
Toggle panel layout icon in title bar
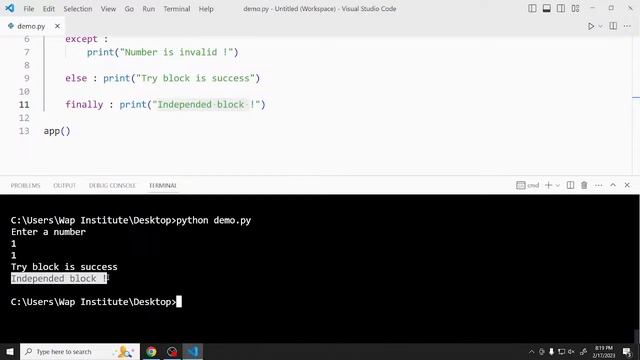pos(547,8)
